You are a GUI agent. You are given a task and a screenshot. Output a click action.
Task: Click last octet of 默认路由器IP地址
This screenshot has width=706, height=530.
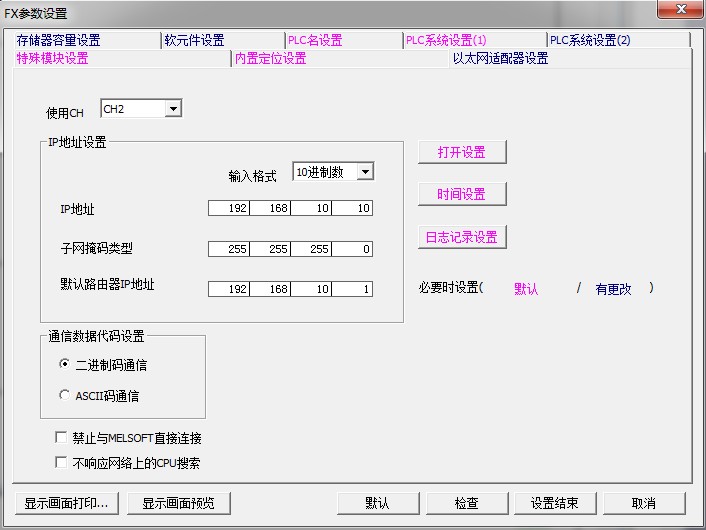click(352, 289)
